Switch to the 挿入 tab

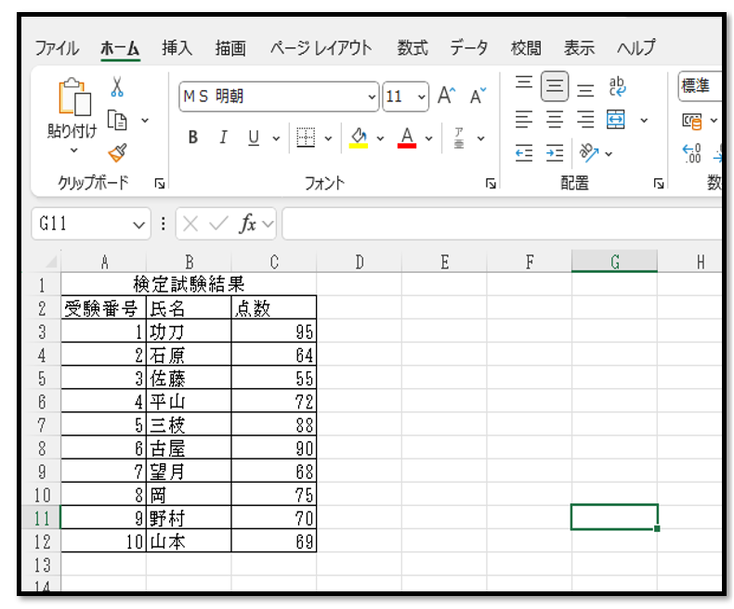click(x=177, y=48)
